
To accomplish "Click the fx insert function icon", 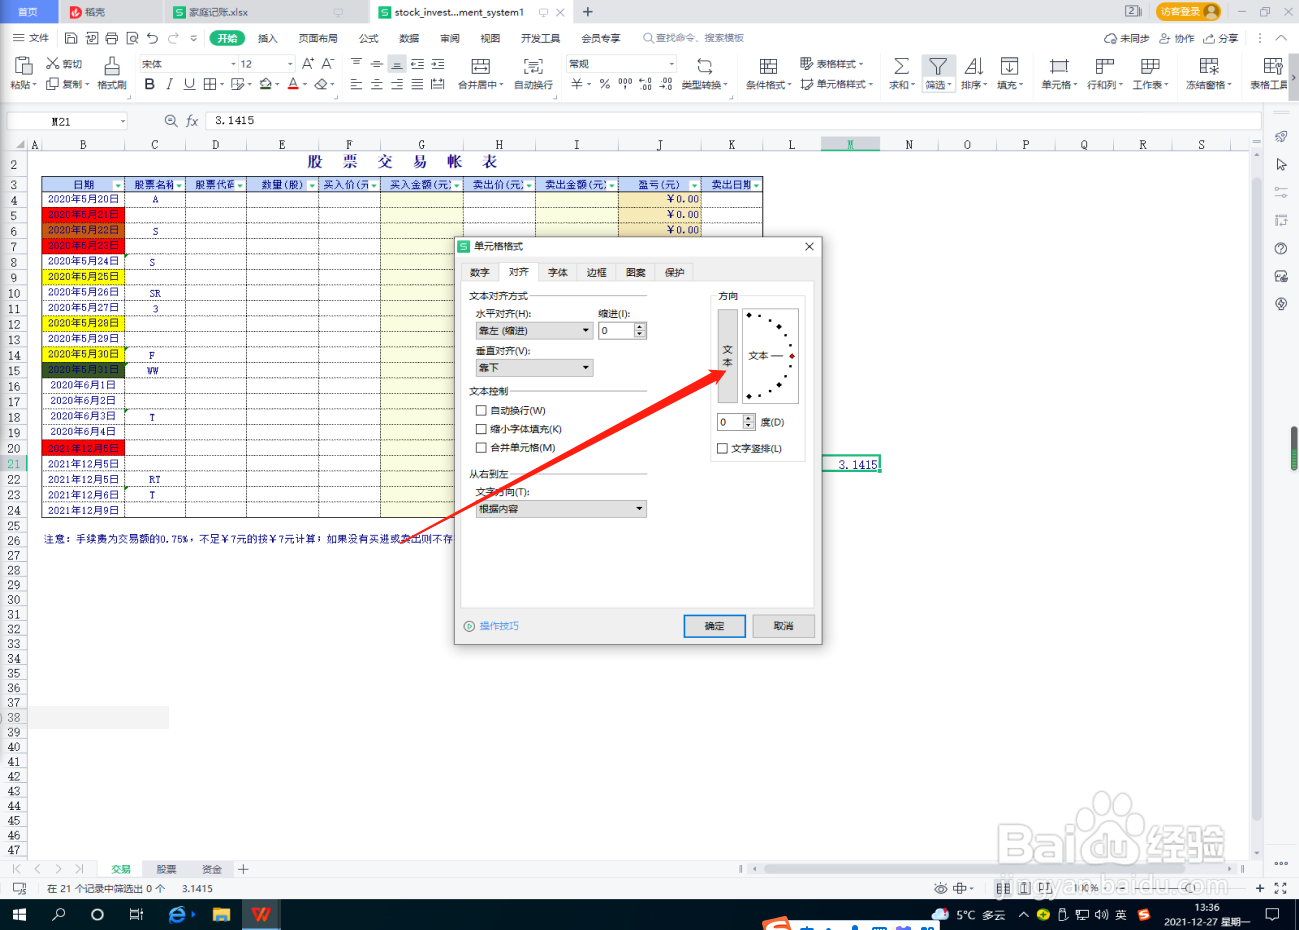I will point(192,120).
